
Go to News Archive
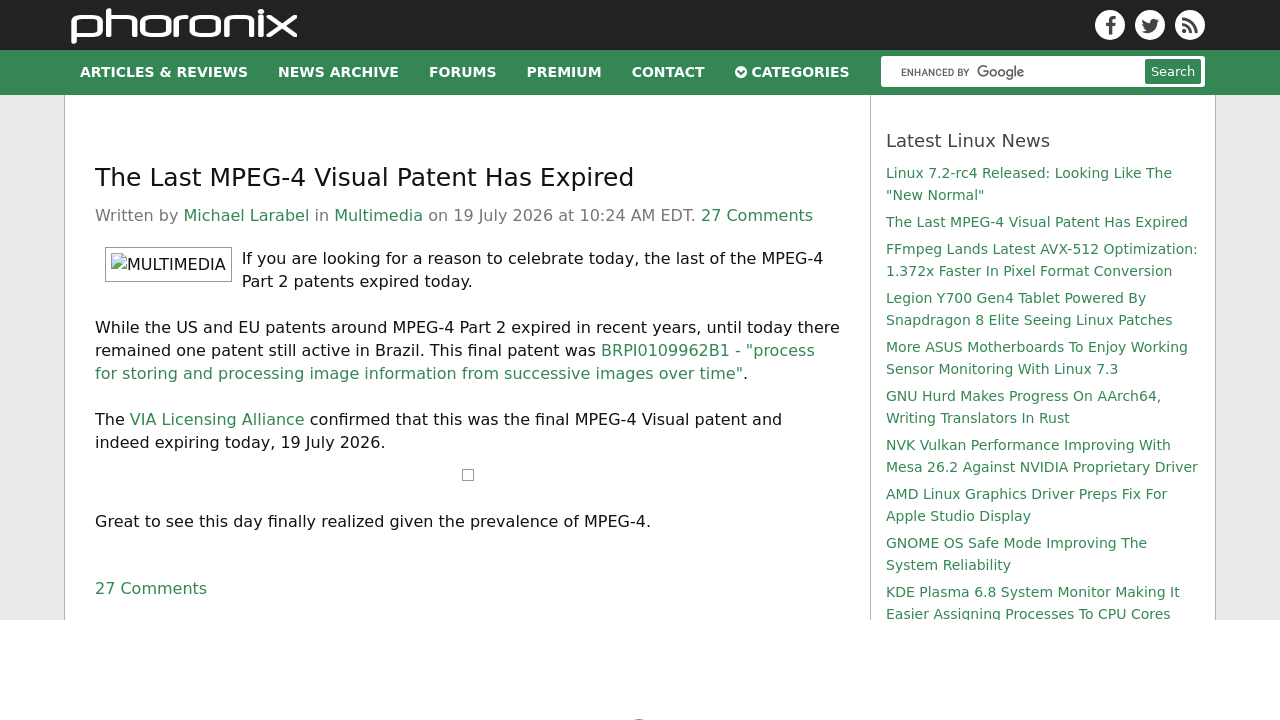pyautogui.click(x=338, y=72)
